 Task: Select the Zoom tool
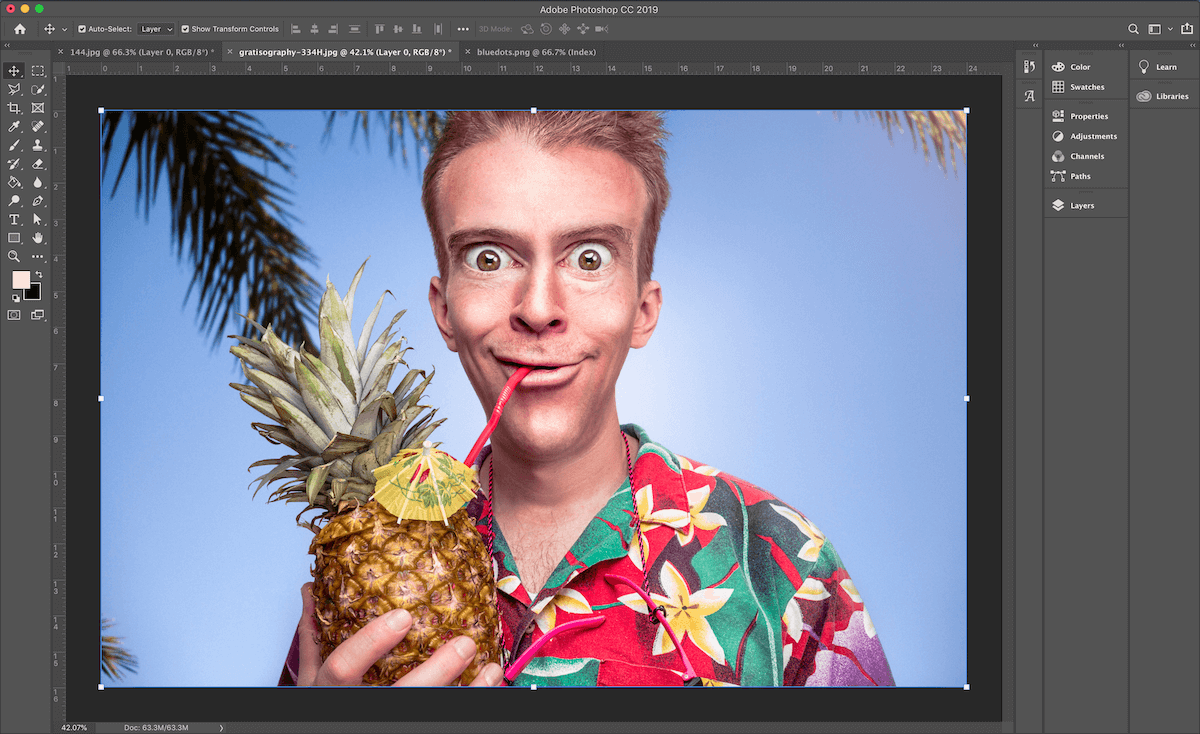[x=15, y=256]
